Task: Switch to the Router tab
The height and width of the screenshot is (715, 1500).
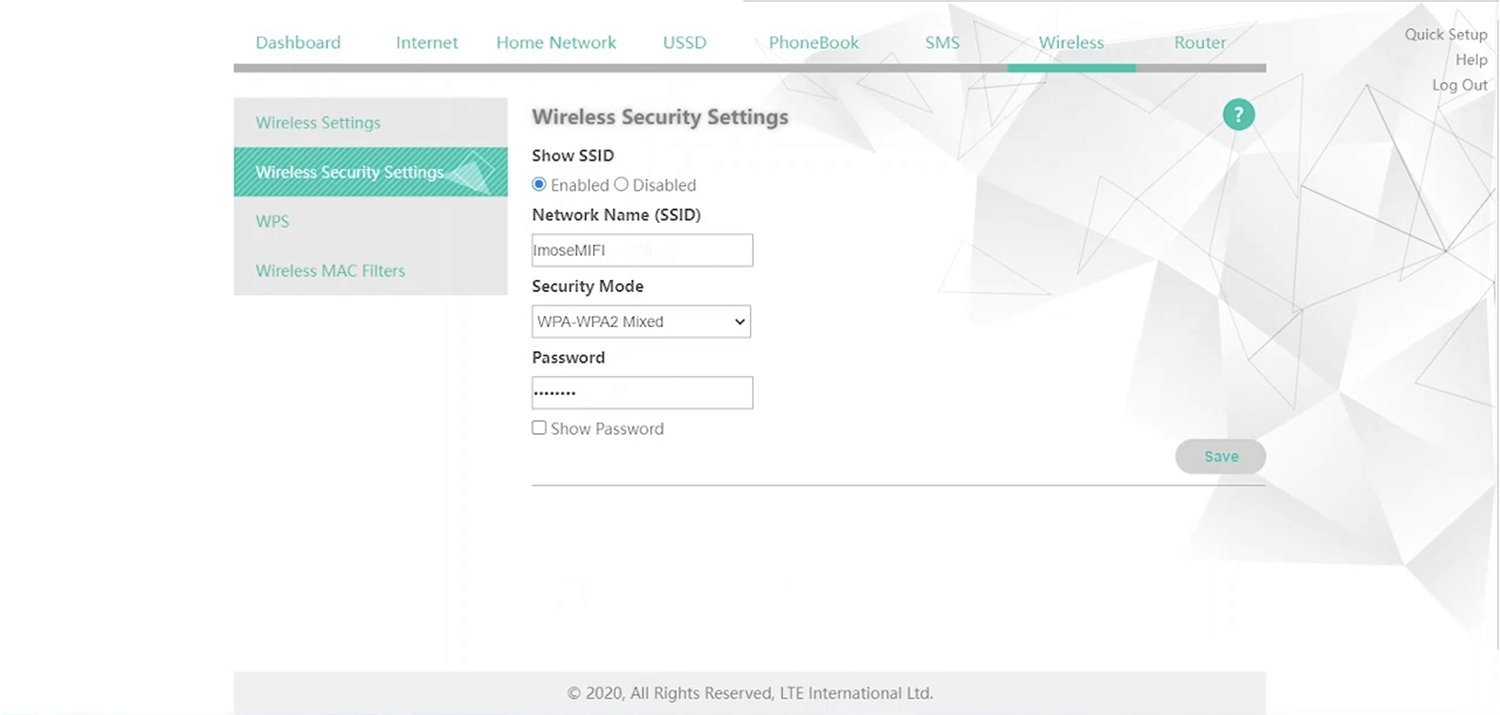Action: 1200,43
